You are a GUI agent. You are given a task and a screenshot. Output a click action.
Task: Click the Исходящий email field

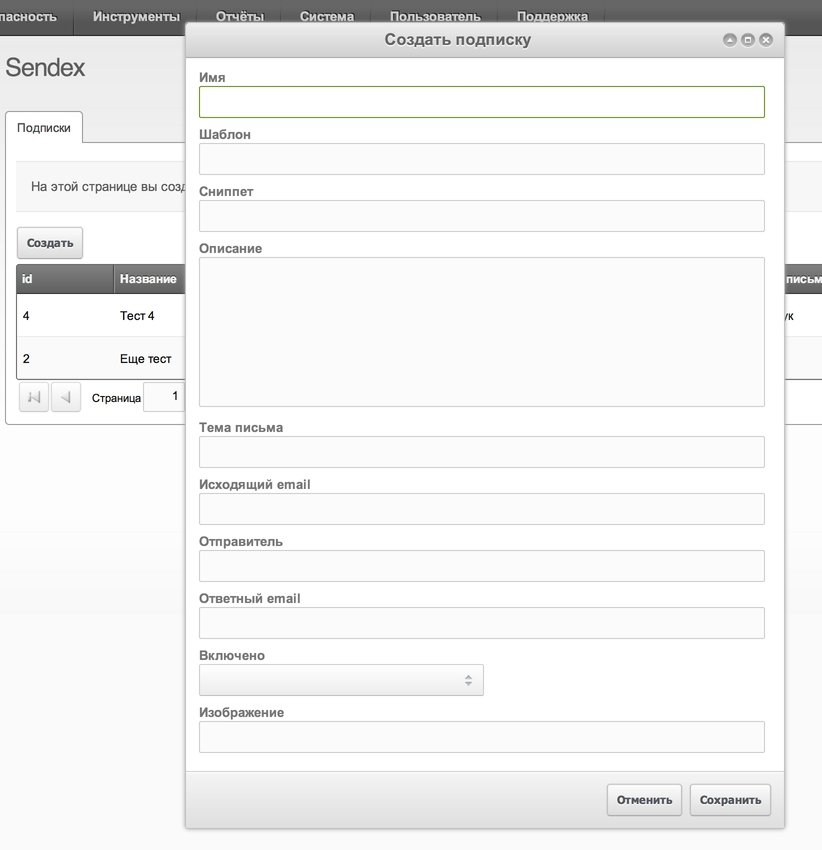pyautogui.click(x=481, y=509)
